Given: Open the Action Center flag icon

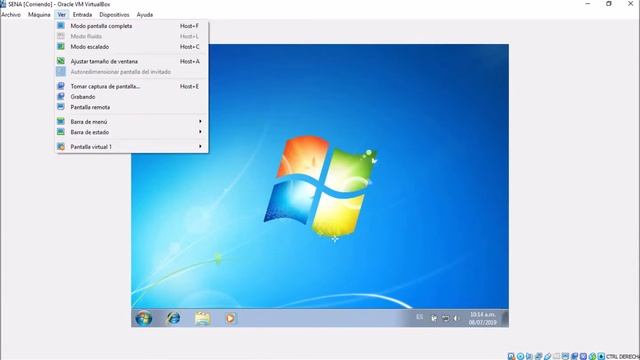Looking at the screenshot, I should 434,318.
